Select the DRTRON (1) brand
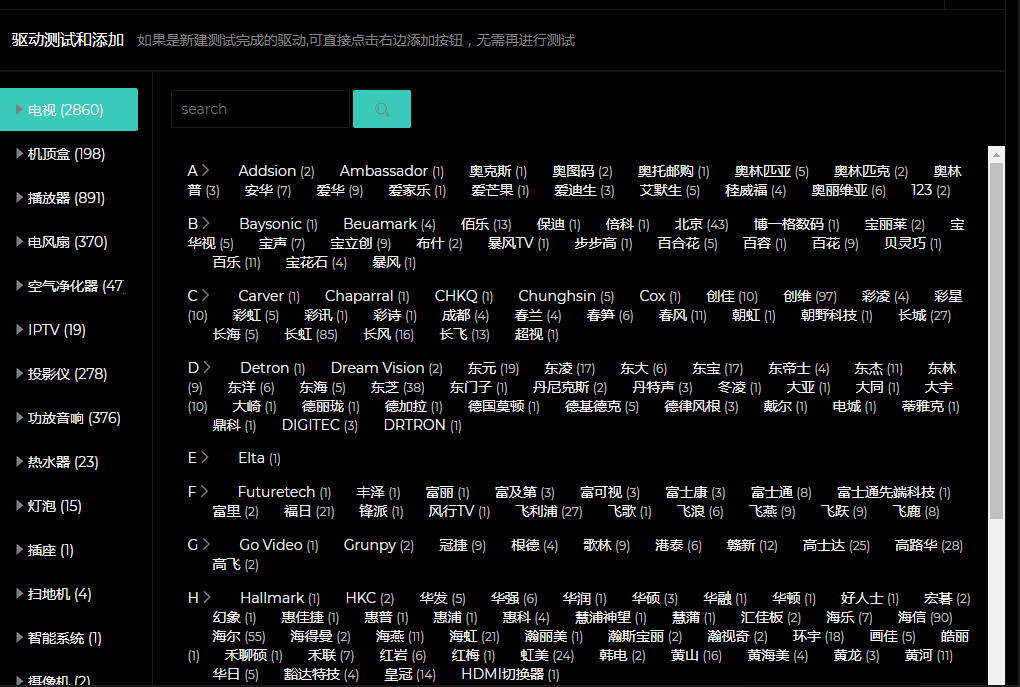The image size is (1020, 687). click(423, 425)
